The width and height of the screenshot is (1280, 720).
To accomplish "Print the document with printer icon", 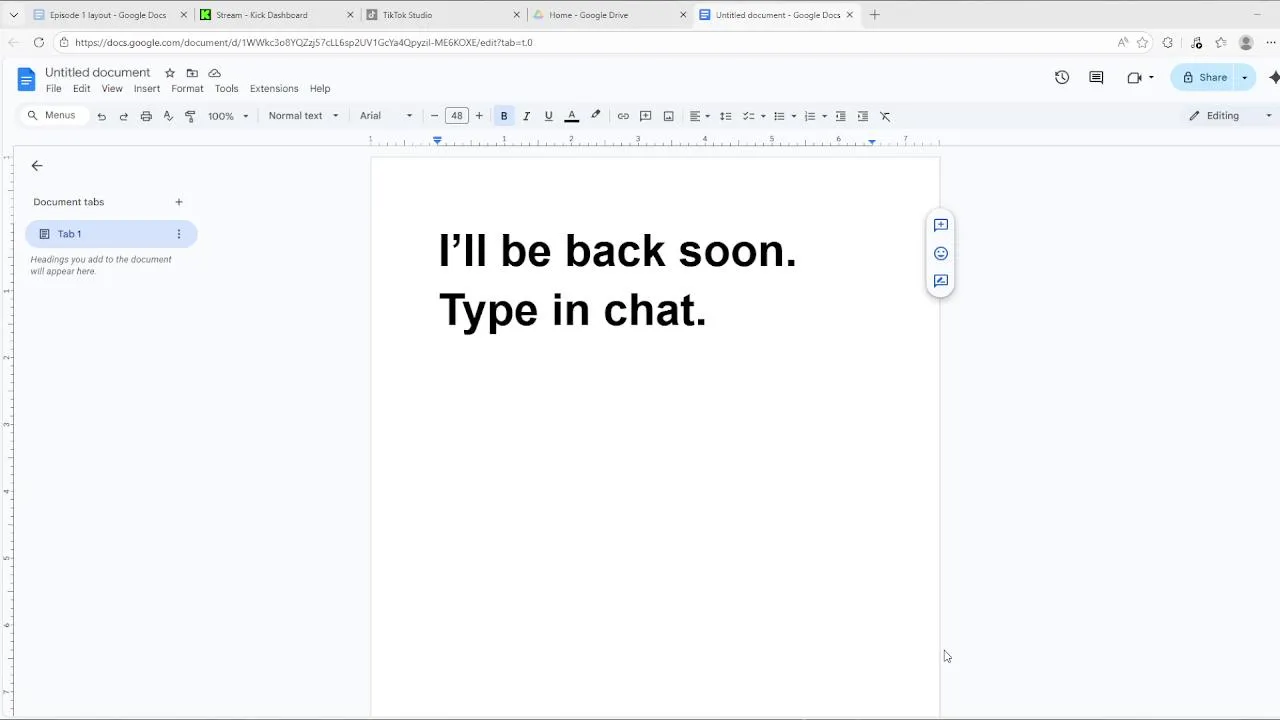I will [146, 116].
